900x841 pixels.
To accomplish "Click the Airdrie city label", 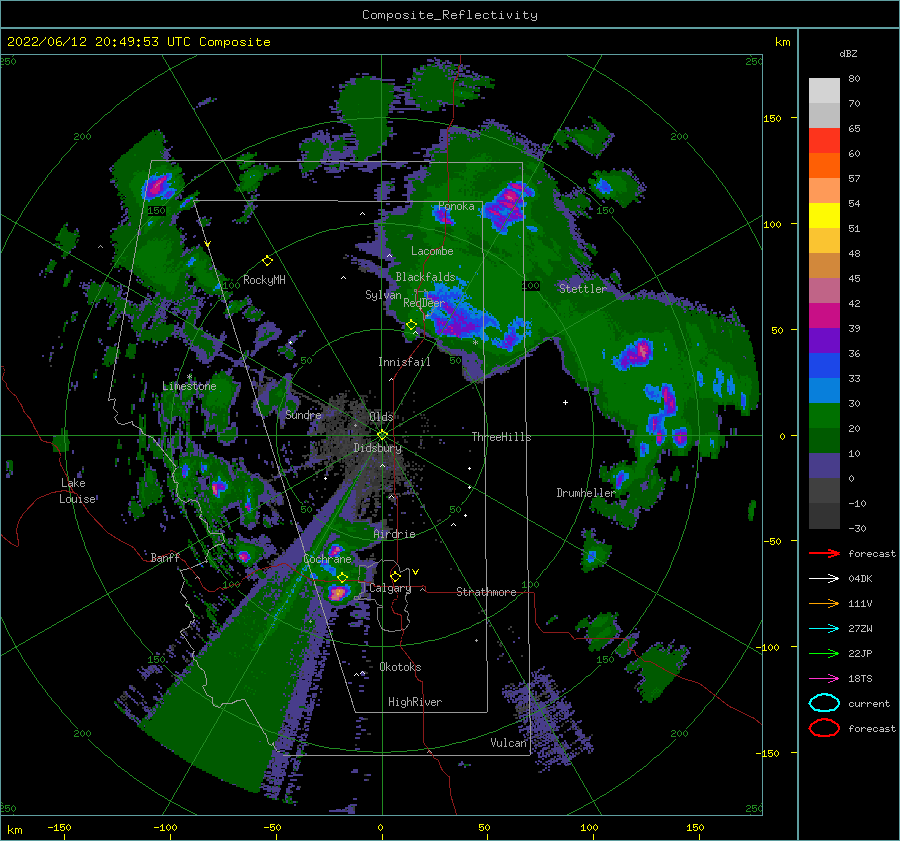I will (394, 534).
